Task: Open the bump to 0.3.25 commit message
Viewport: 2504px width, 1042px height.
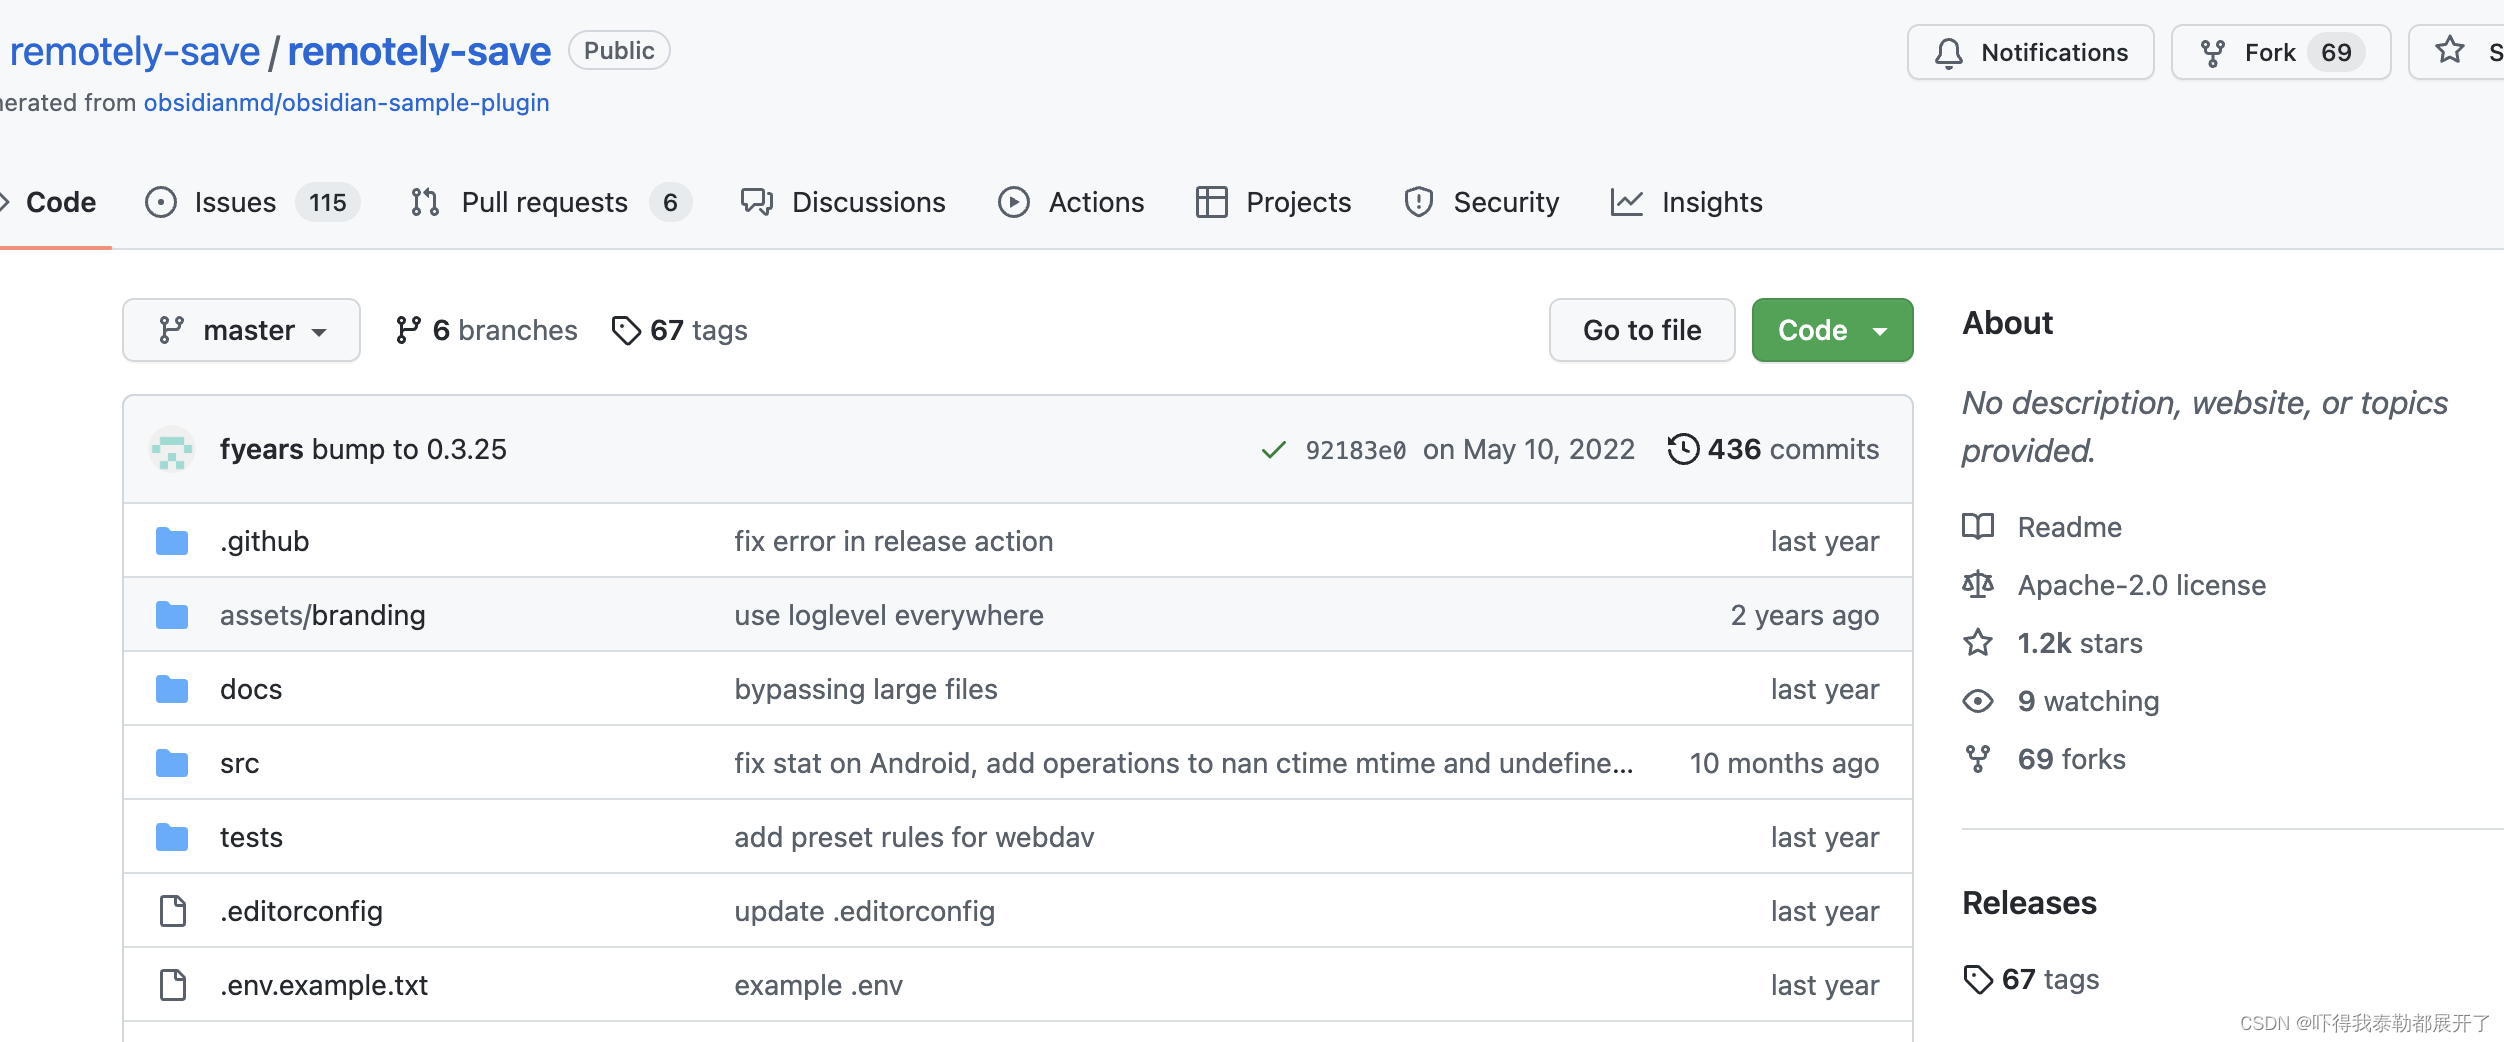Action: [x=409, y=449]
